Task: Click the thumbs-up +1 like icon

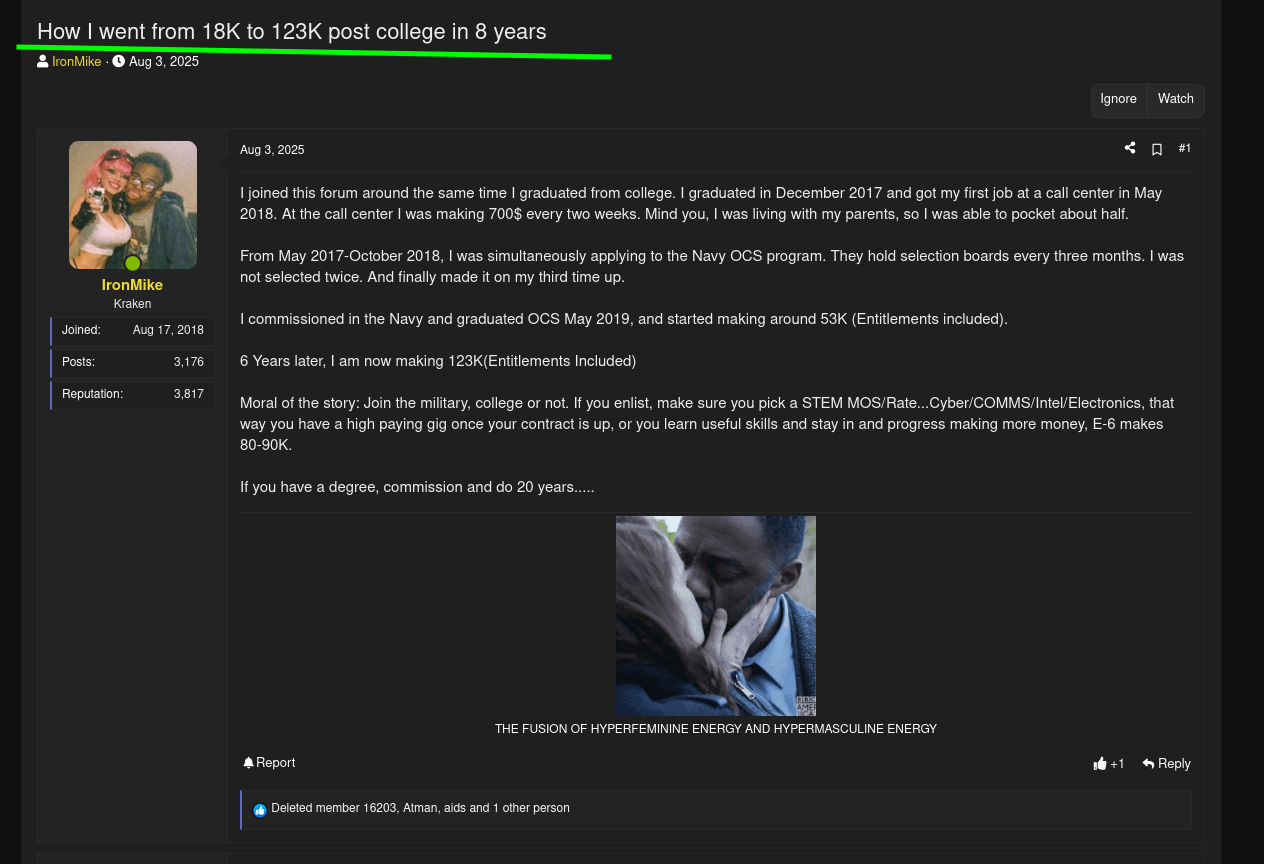Action: pos(1100,763)
